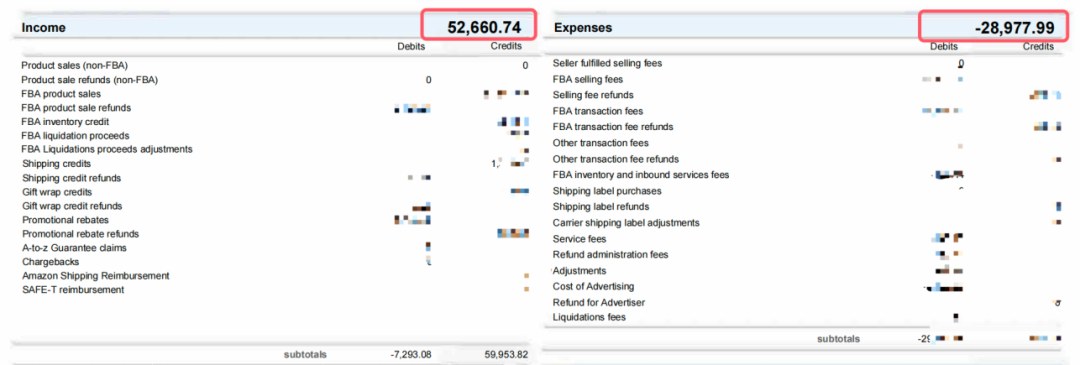Select the Expenses section header
This screenshot has width=1080, height=365.
[583, 28]
